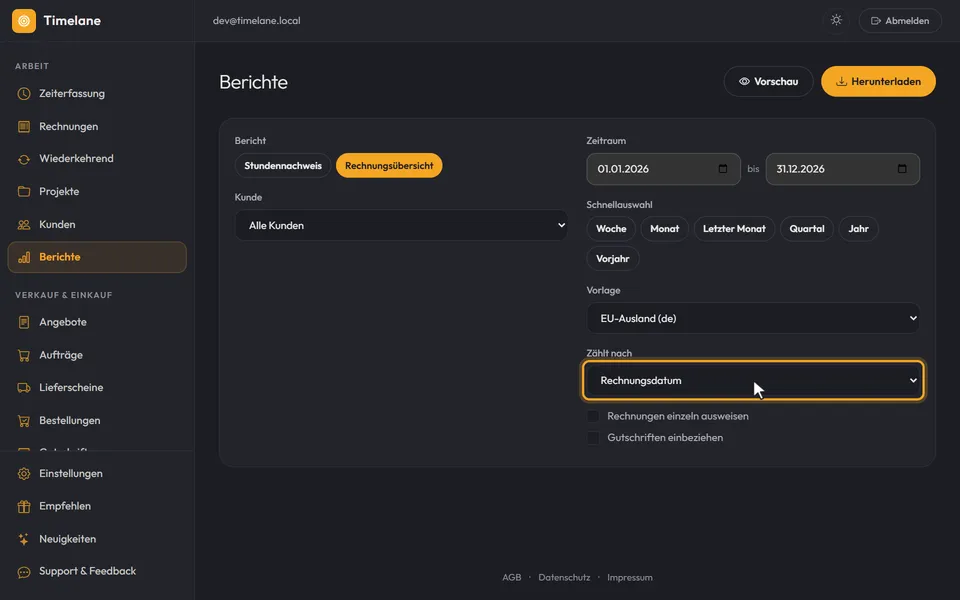The width and height of the screenshot is (960, 600).
Task: Click the start date field 01.01.2026
Action: 663,169
